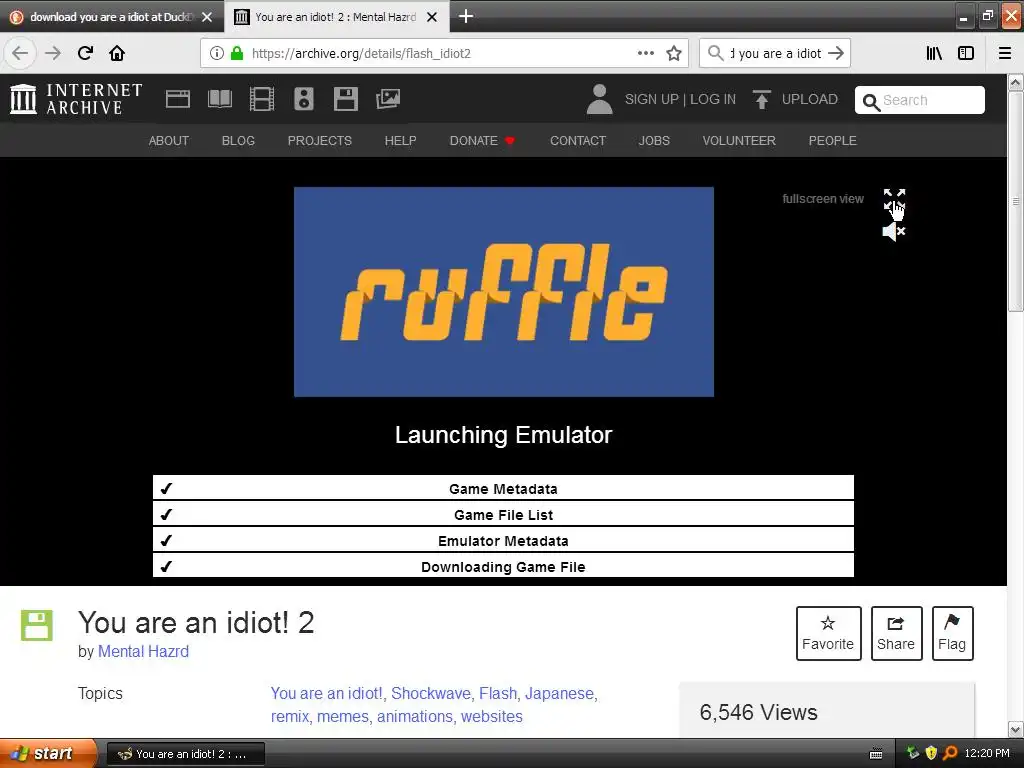1024x768 pixels.
Task: Open the page actions three-dots menu
Action: coord(645,53)
